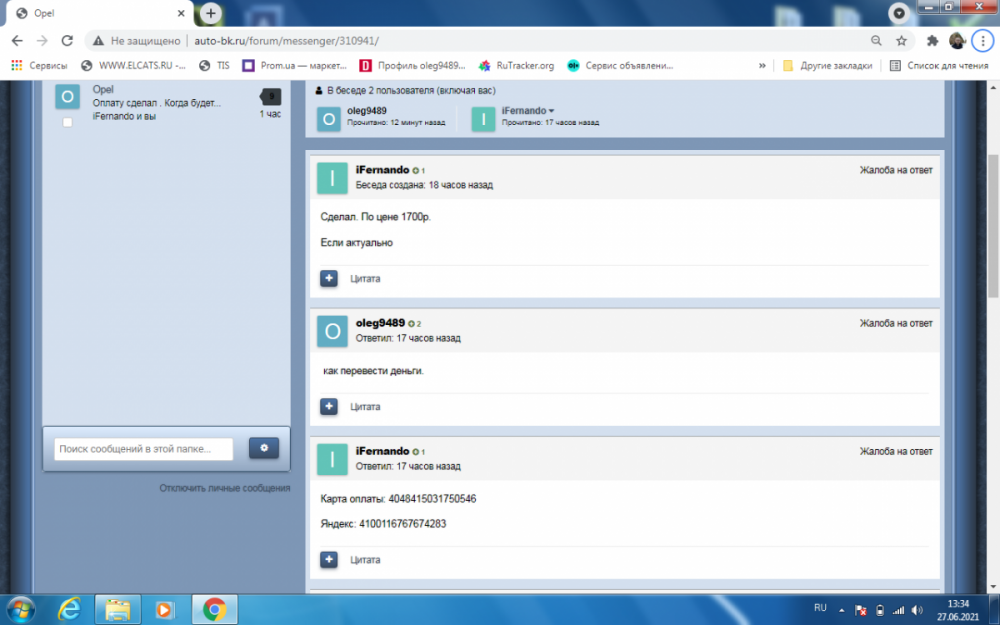Quote the Сделал. По цене 1700р message
Screen dimensions: 1000x625
click(365, 279)
